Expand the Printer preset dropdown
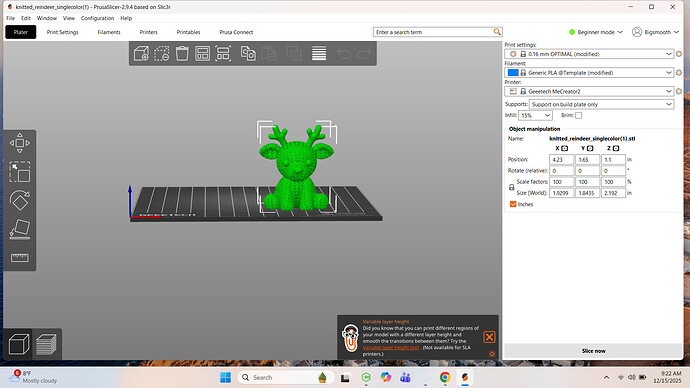The width and height of the screenshot is (690, 388). pos(668,91)
